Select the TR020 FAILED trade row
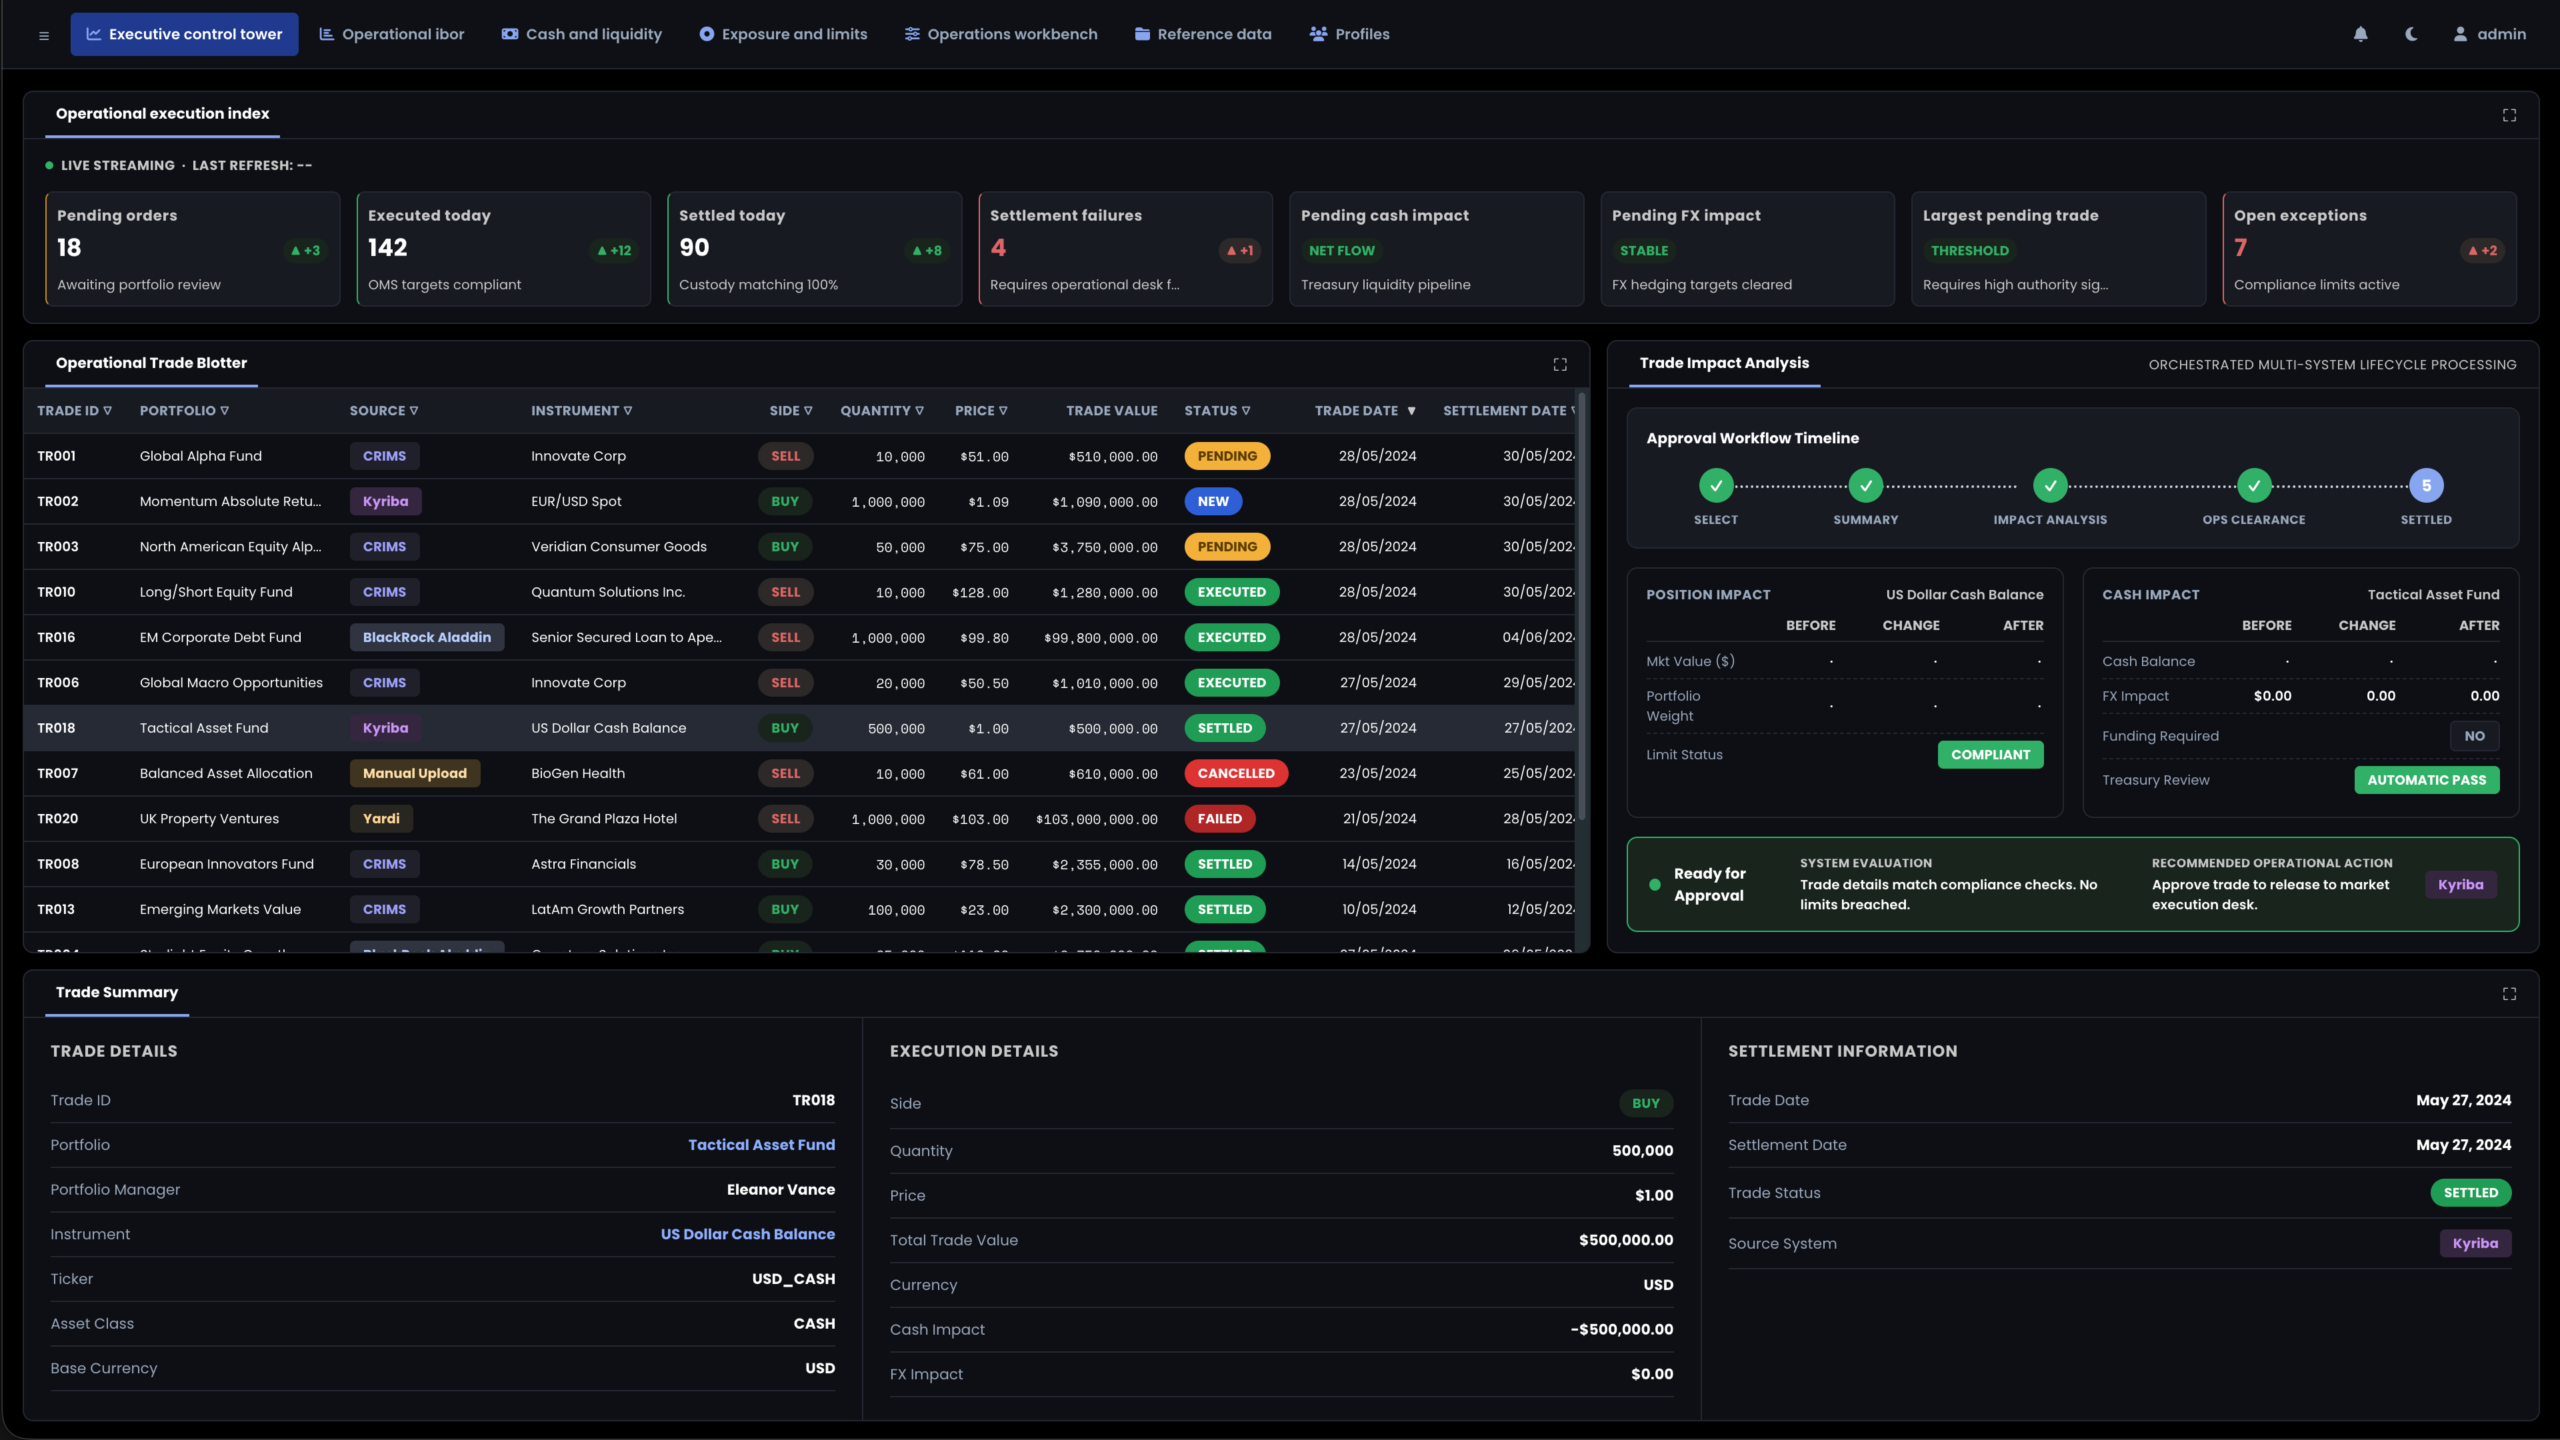2560x1440 pixels. pyautogui.click(x=800, y=819)
